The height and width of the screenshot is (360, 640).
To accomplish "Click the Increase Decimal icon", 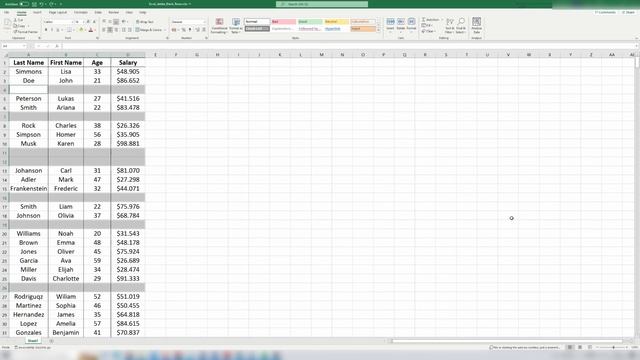I will [x=198, y=30].
